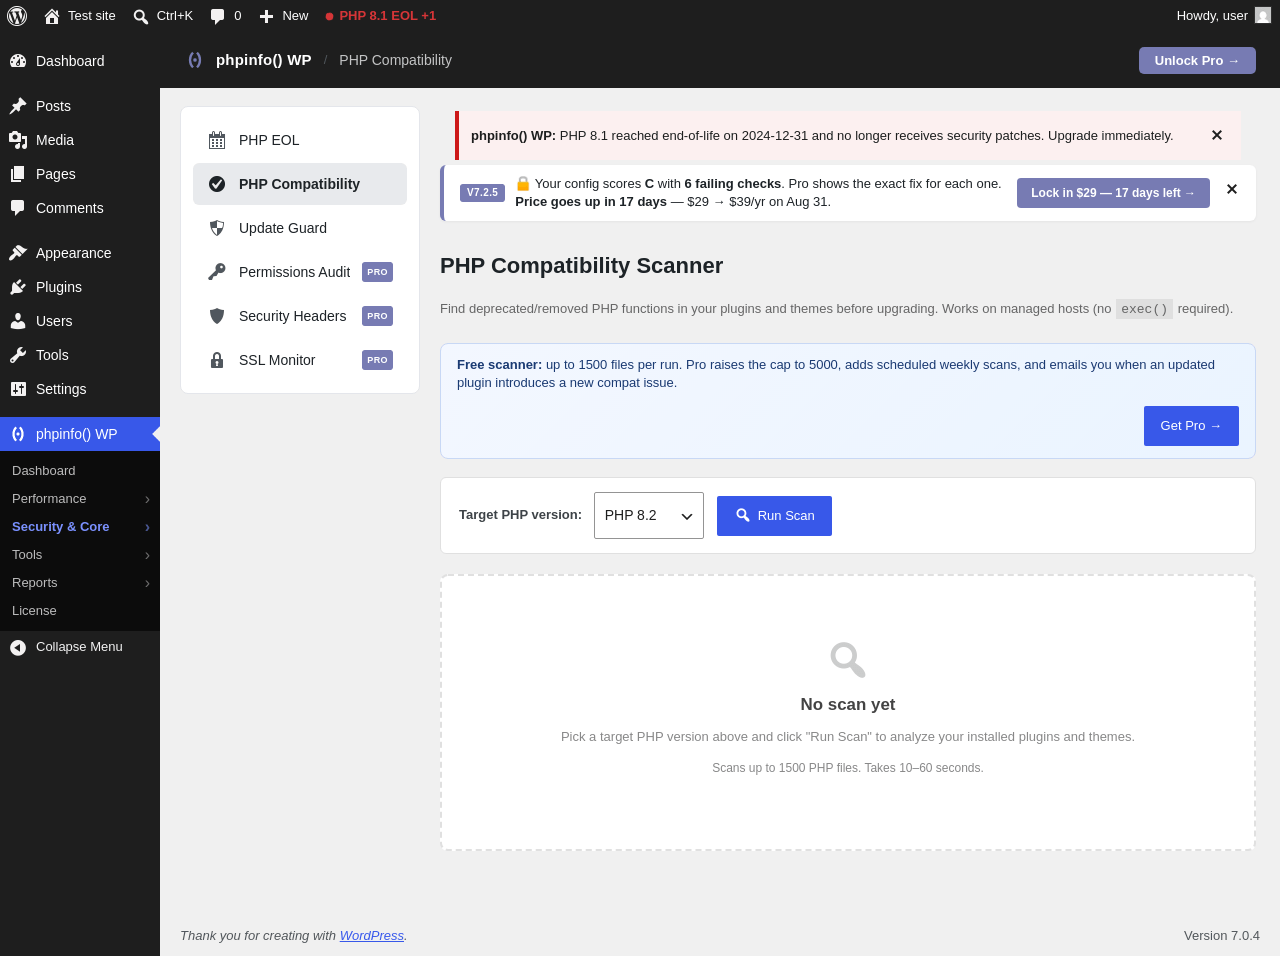The height and width of the screenshot is (956, 1280).
Task: Click the Collapse Menu arrow icon
Action: coord(18,648)
